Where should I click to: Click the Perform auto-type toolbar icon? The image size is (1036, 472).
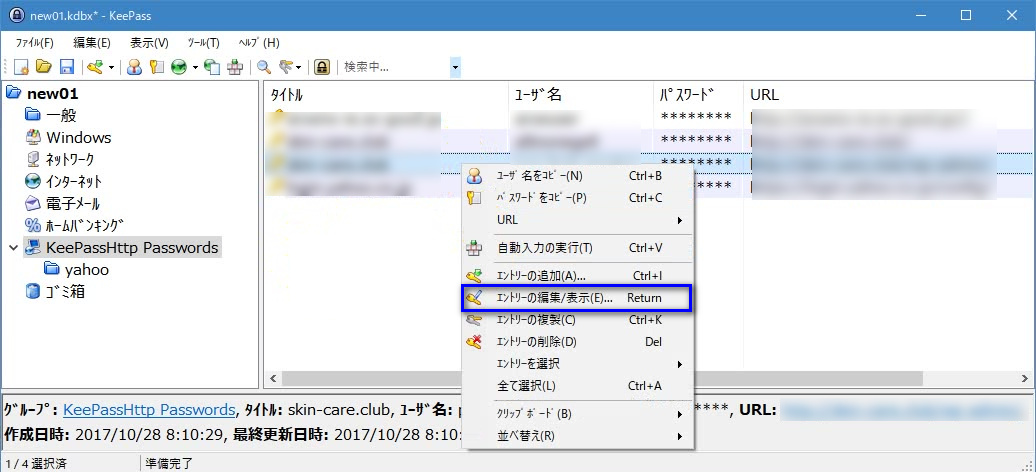[x=235, y=67]
